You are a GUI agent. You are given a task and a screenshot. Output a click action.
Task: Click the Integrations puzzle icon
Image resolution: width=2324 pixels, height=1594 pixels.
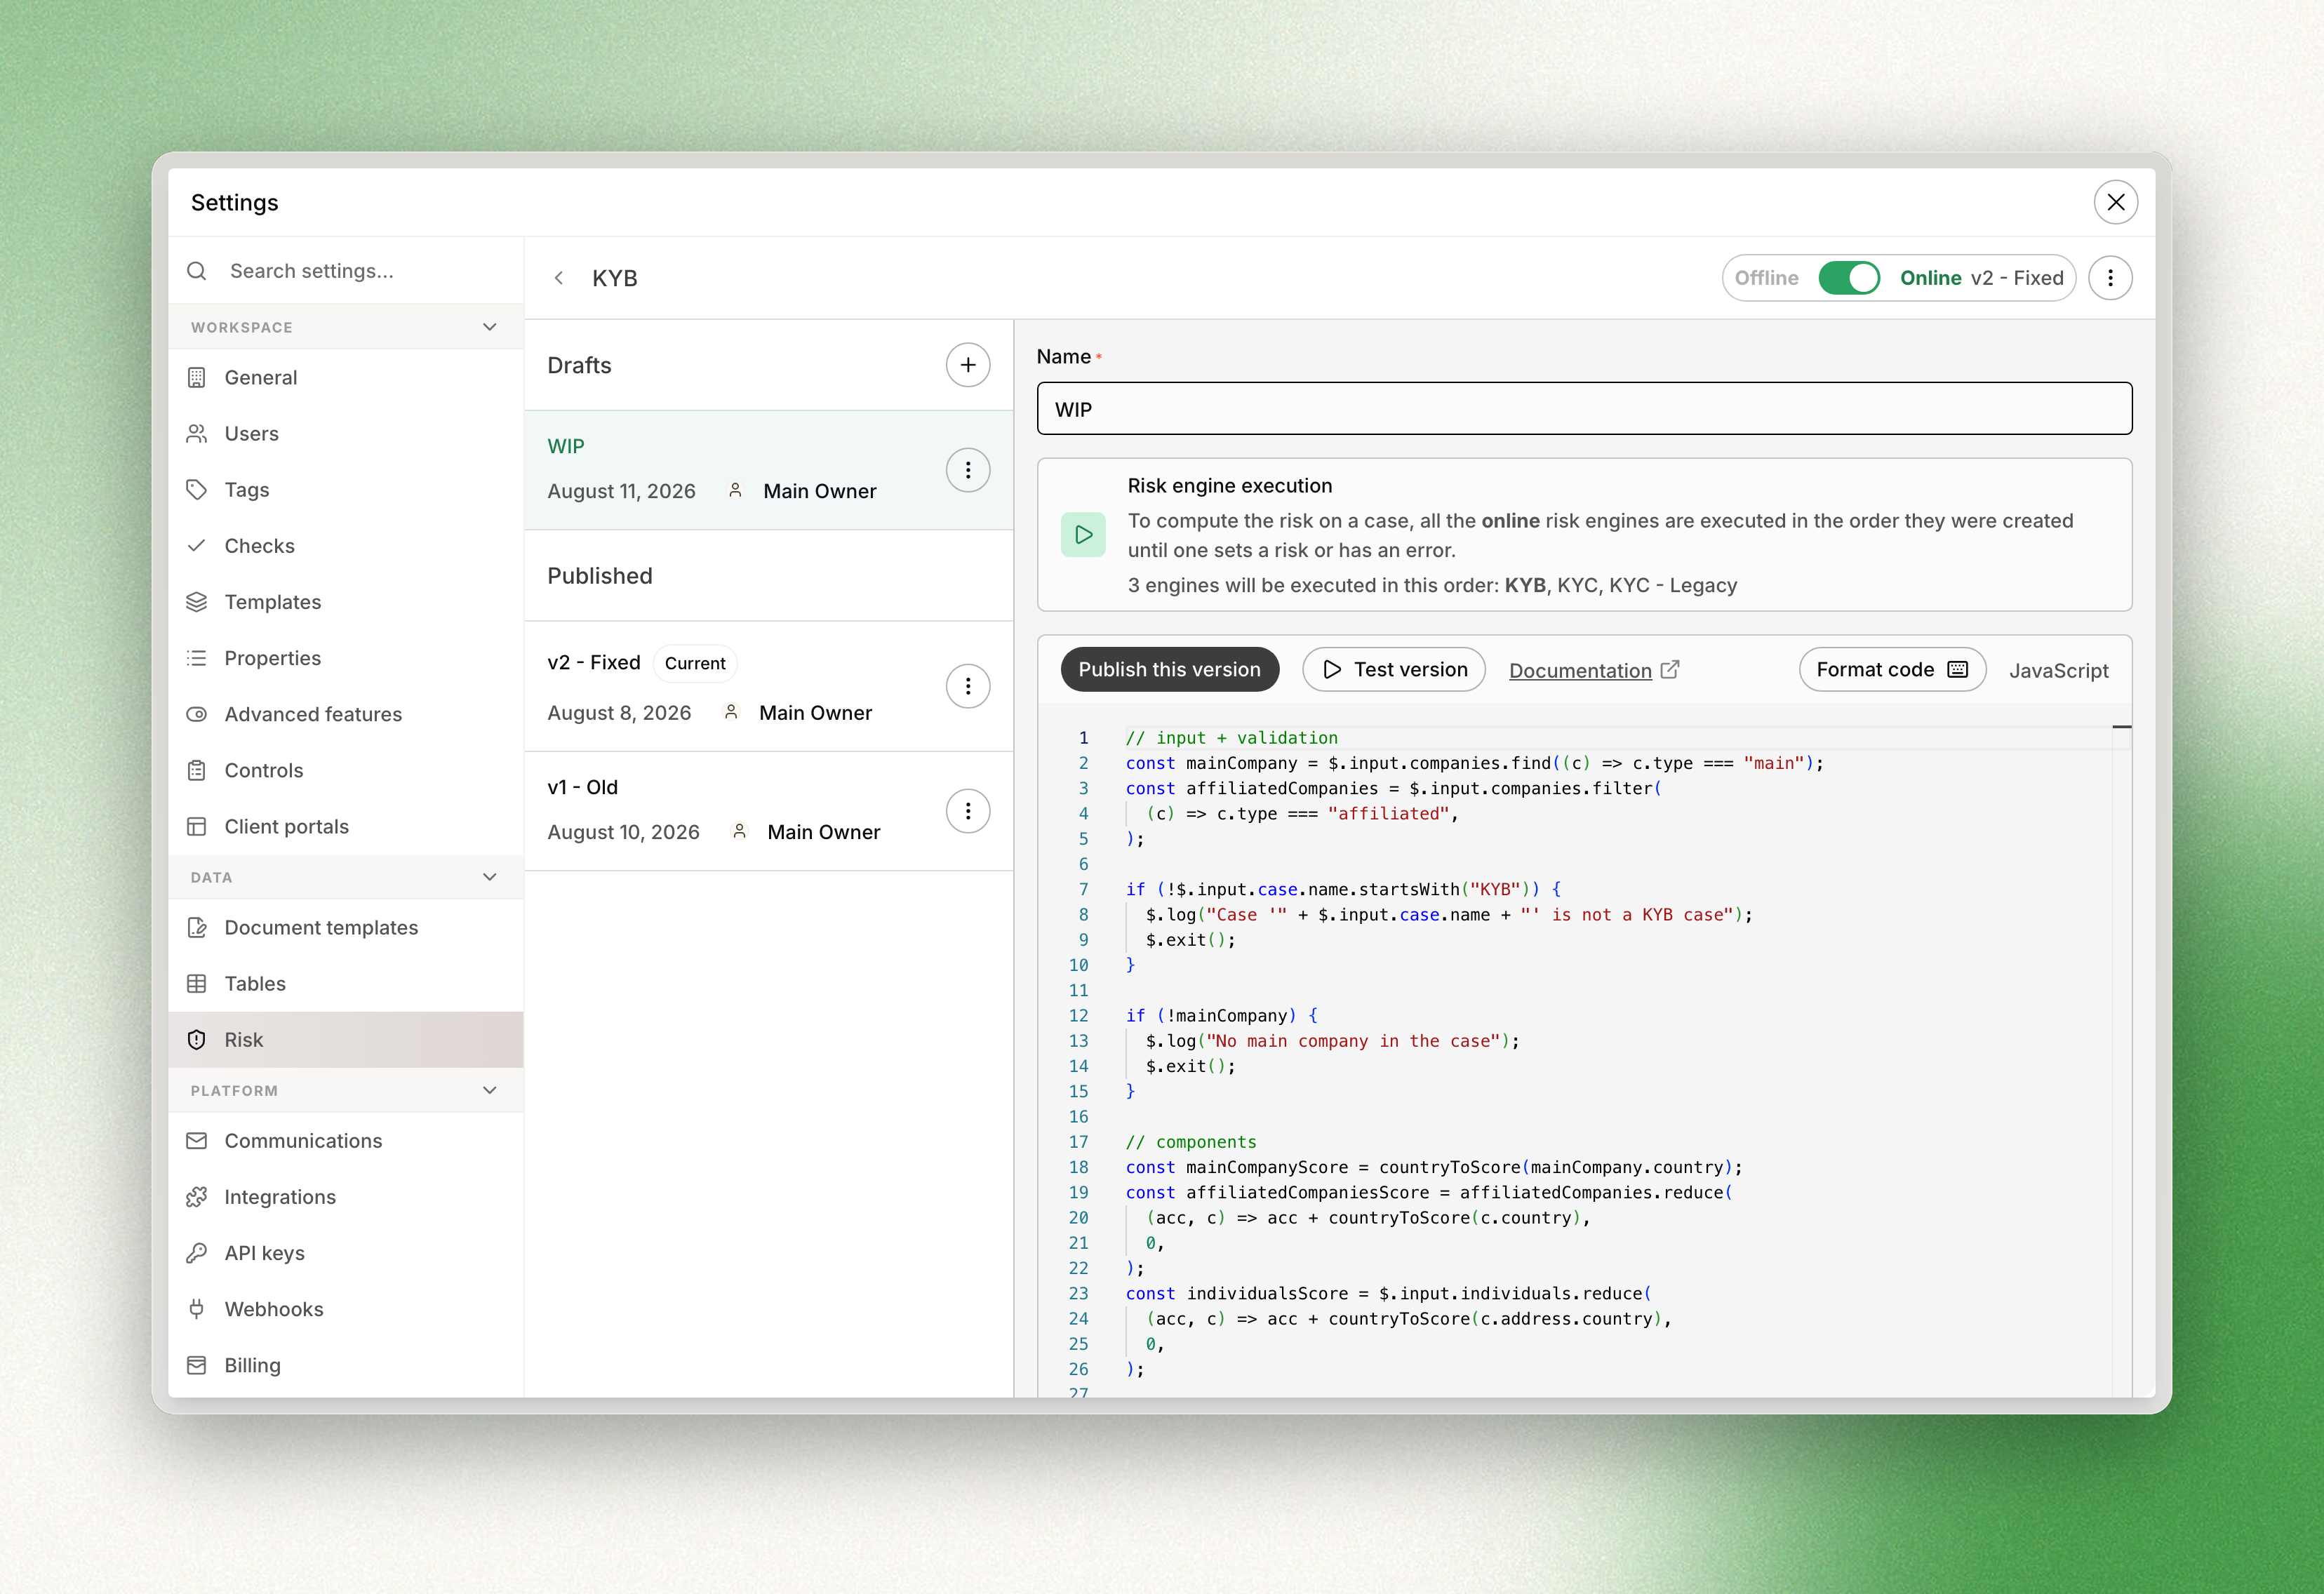click(x=197, y=1196)
